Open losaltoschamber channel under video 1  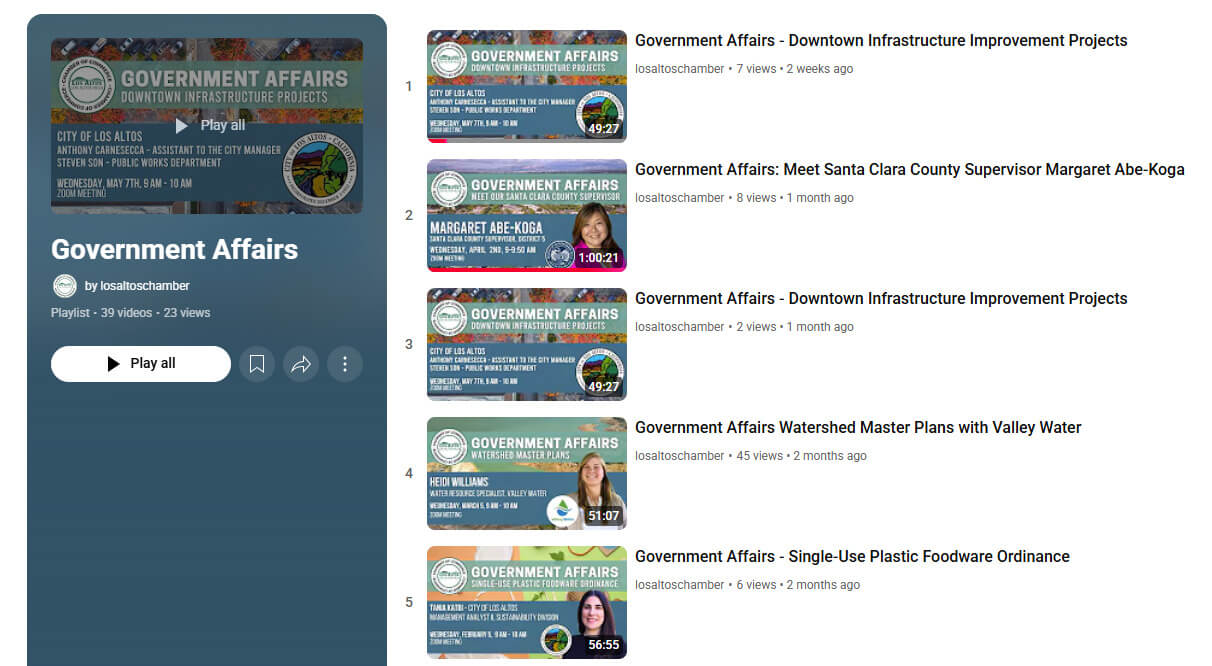pyautogui.click(x=679, y=69)
